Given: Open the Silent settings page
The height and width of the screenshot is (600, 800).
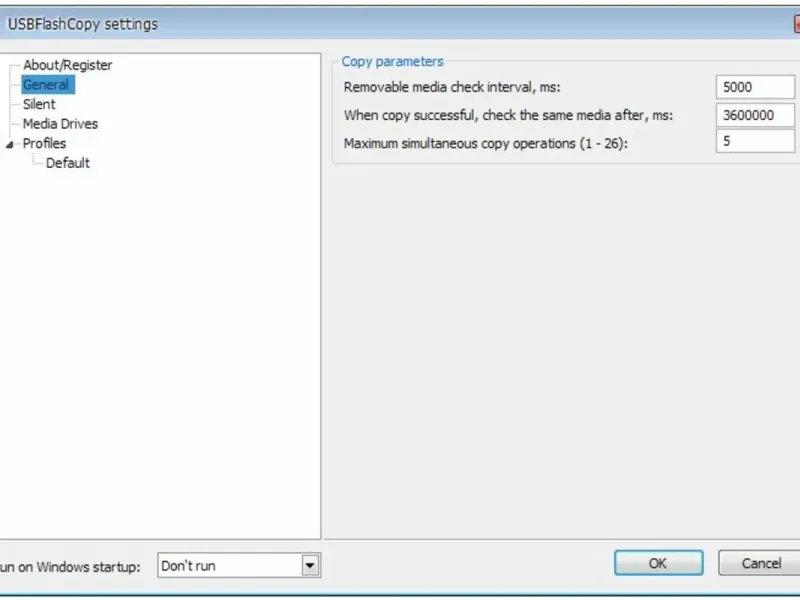Looking at the screenshot, I should 39,105.
